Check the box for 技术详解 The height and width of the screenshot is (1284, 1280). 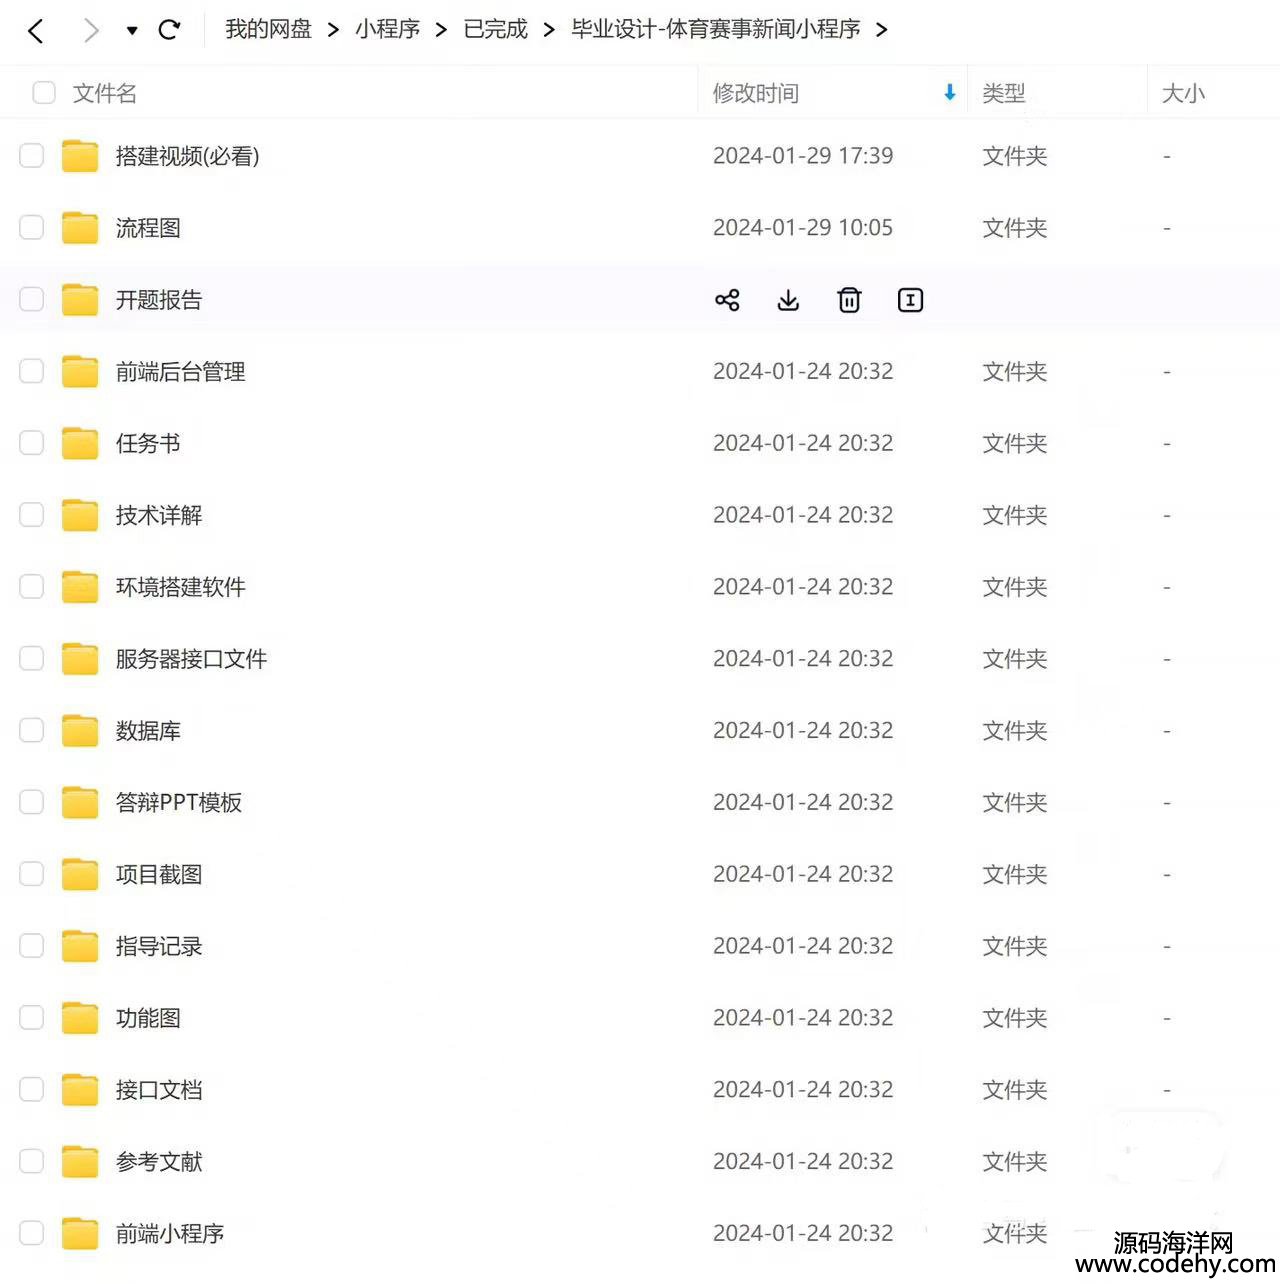[x=32, y=515]
